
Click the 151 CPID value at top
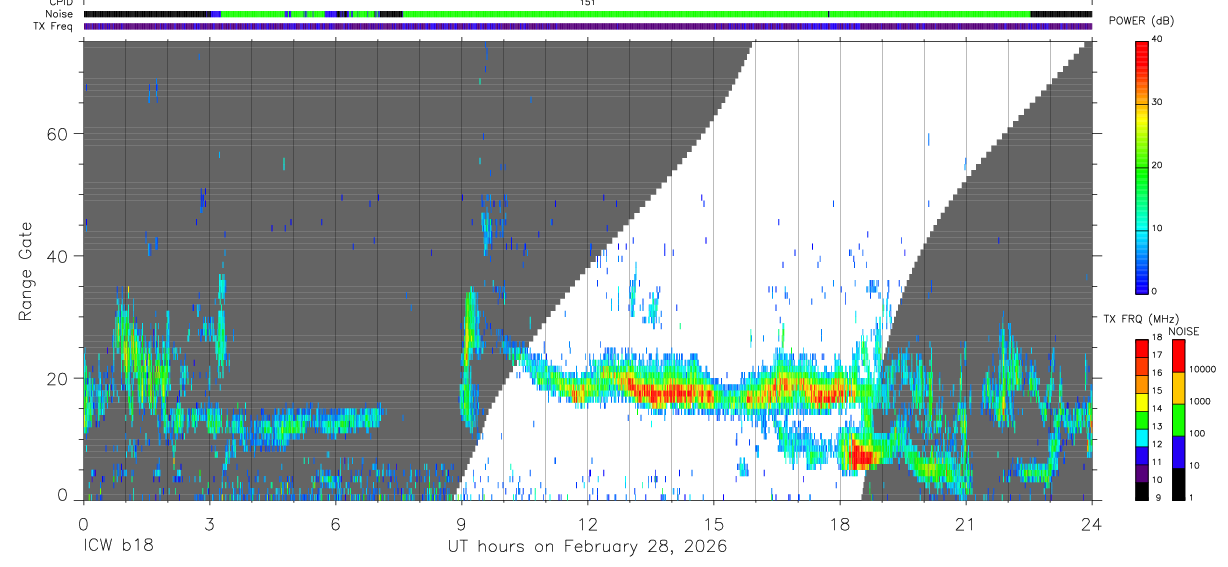pos(587,3)
